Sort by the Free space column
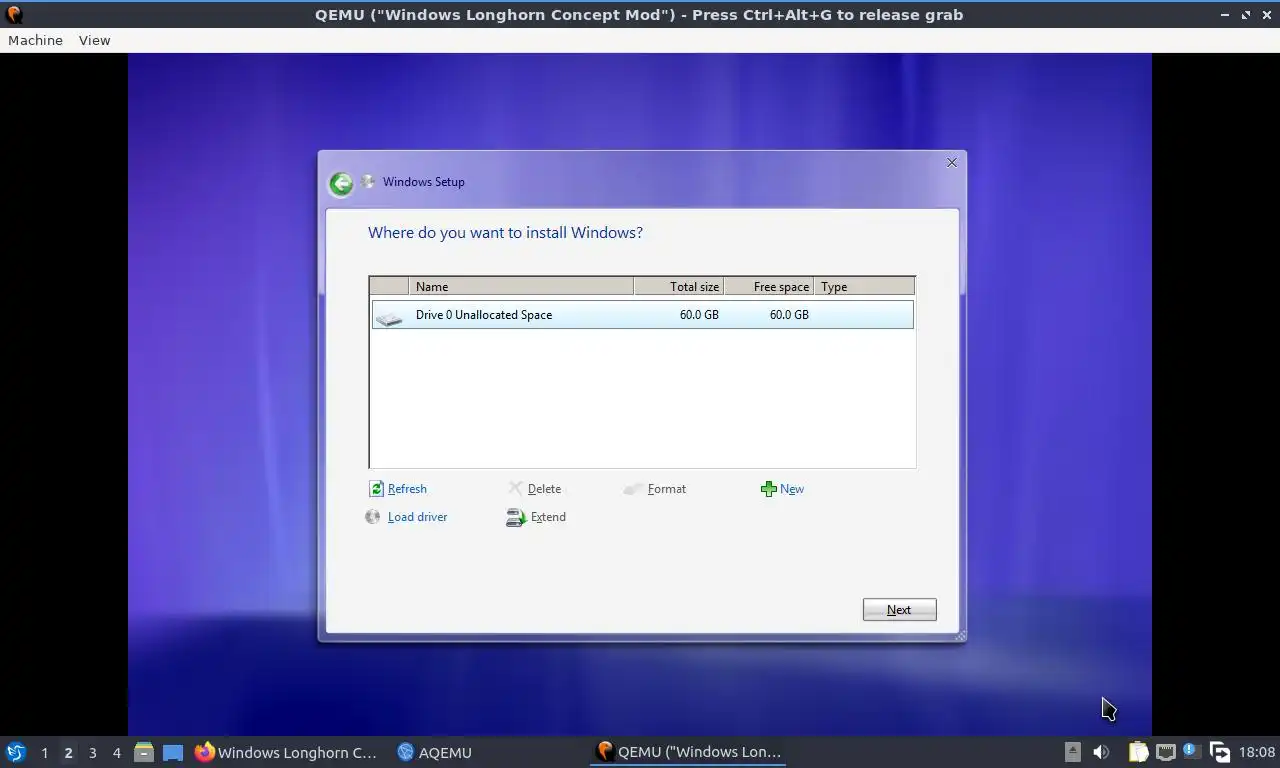The width and height of the screenshot is (1280, 768). click(x=769, y=286)
